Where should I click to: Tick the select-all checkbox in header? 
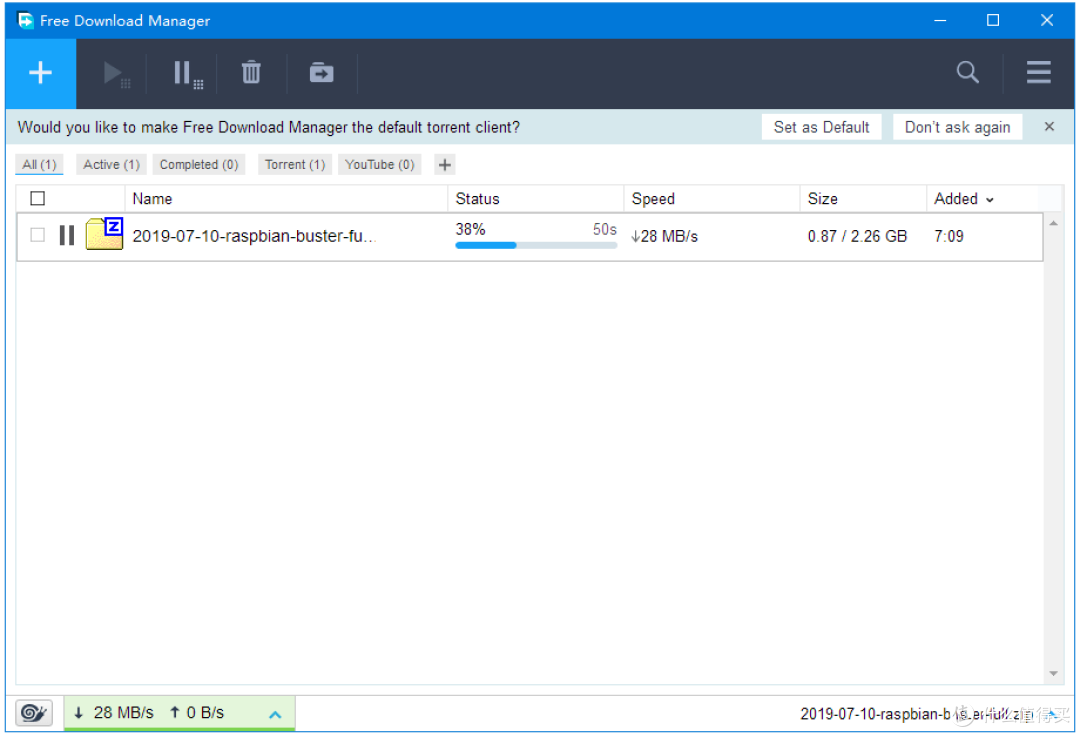click(x=38, y=199)
